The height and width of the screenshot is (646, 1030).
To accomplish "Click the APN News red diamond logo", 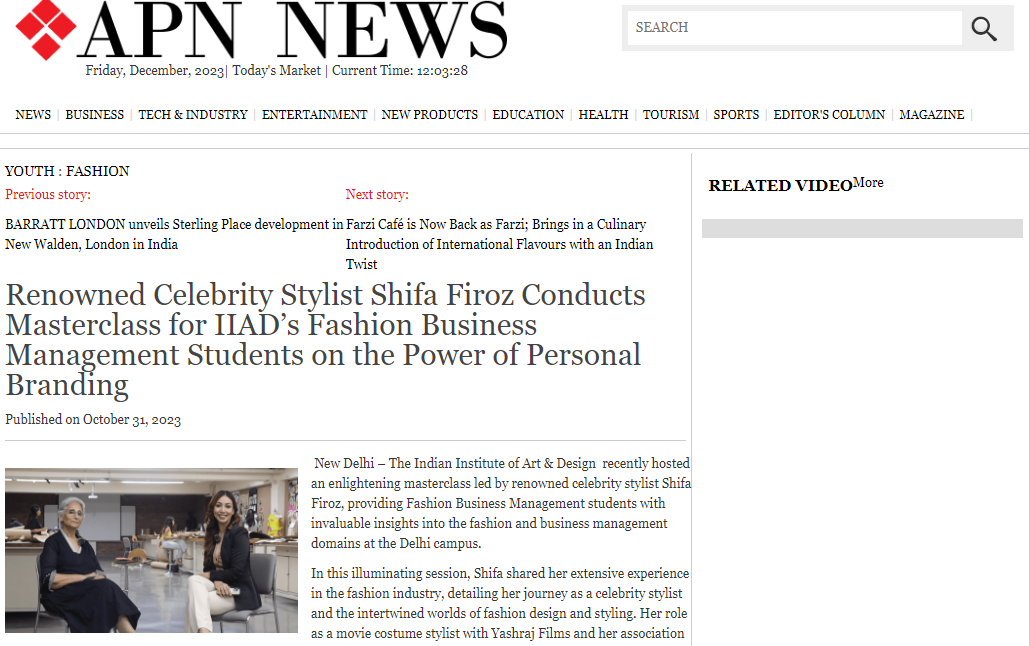I will point(45,30).
